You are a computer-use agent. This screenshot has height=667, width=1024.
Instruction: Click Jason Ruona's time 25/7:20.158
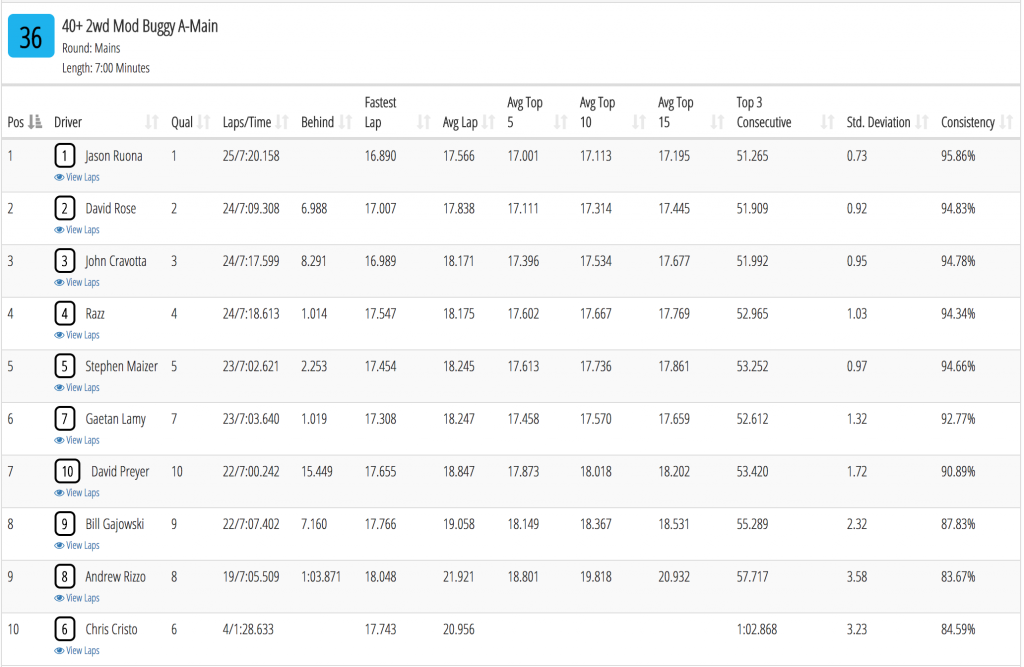point(251,156)
